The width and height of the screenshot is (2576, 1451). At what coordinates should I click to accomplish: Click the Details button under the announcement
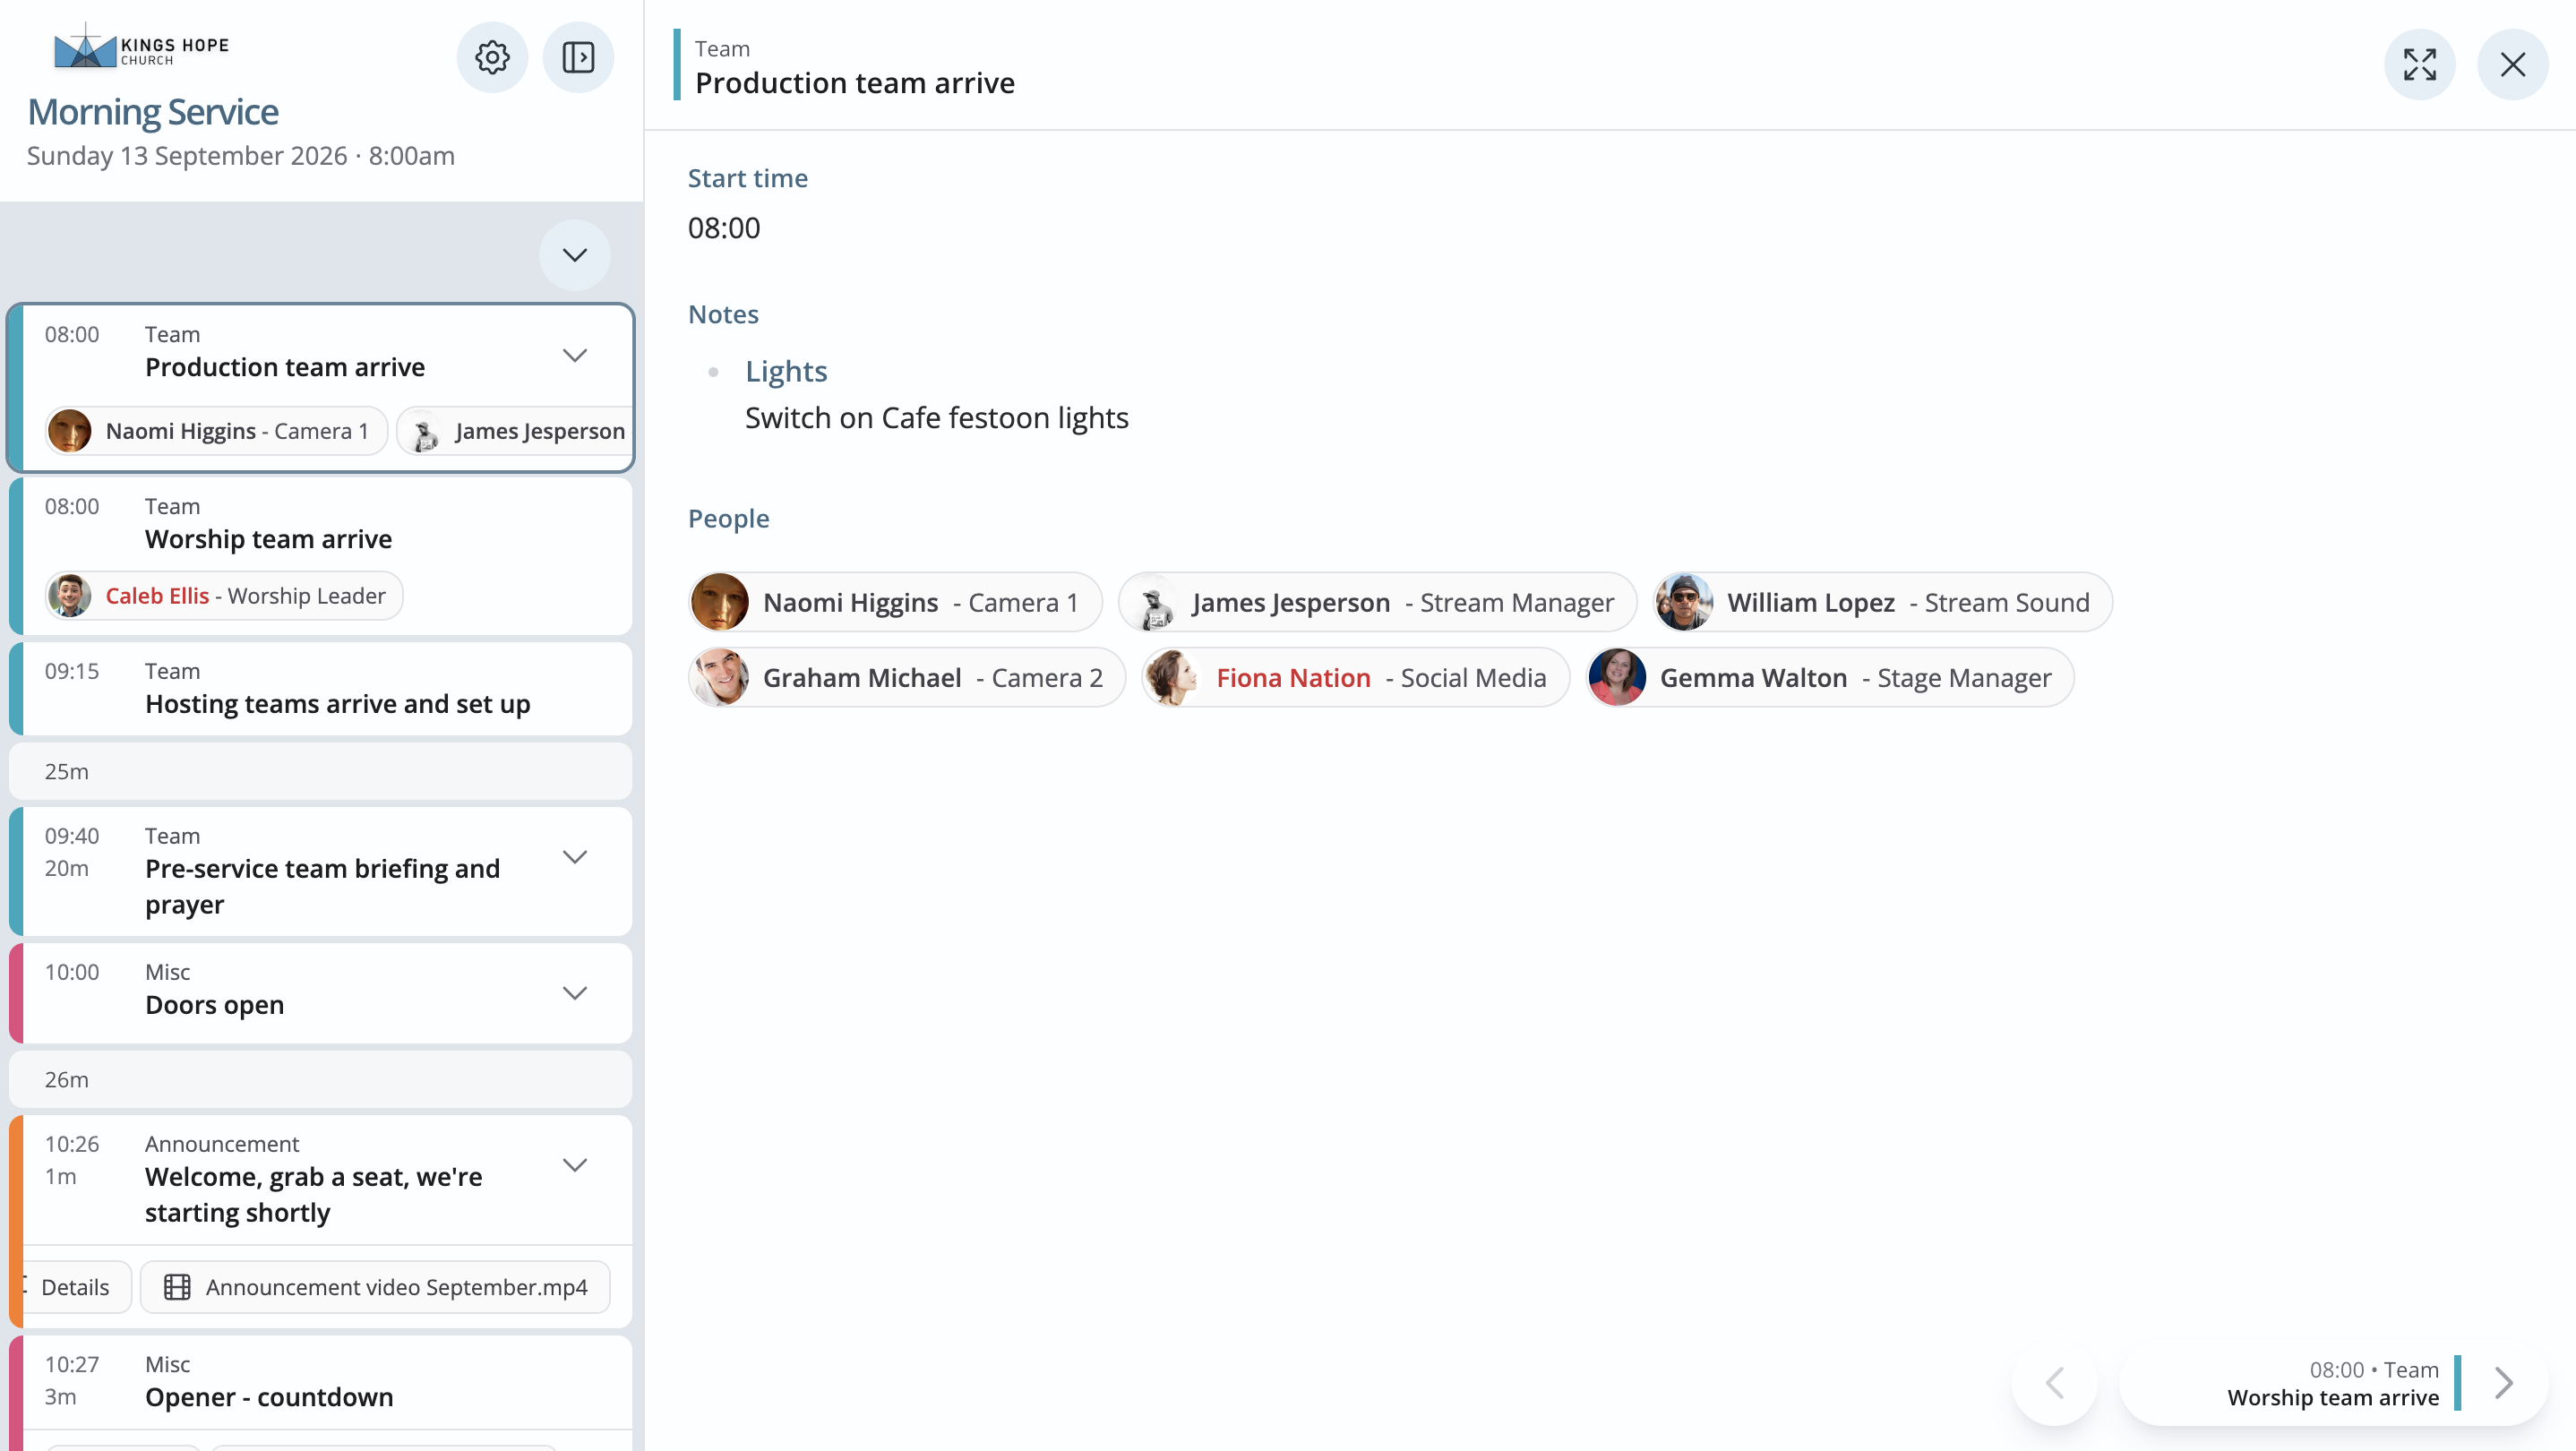(75, 1287)
